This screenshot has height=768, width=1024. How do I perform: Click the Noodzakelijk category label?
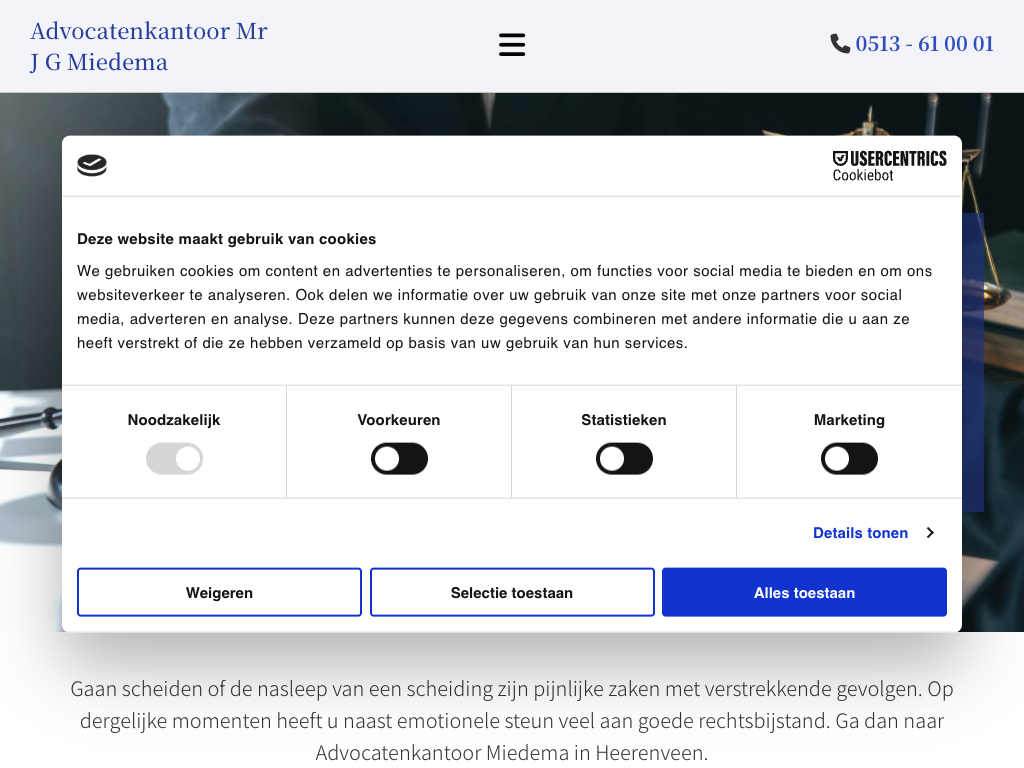point(174,420)
